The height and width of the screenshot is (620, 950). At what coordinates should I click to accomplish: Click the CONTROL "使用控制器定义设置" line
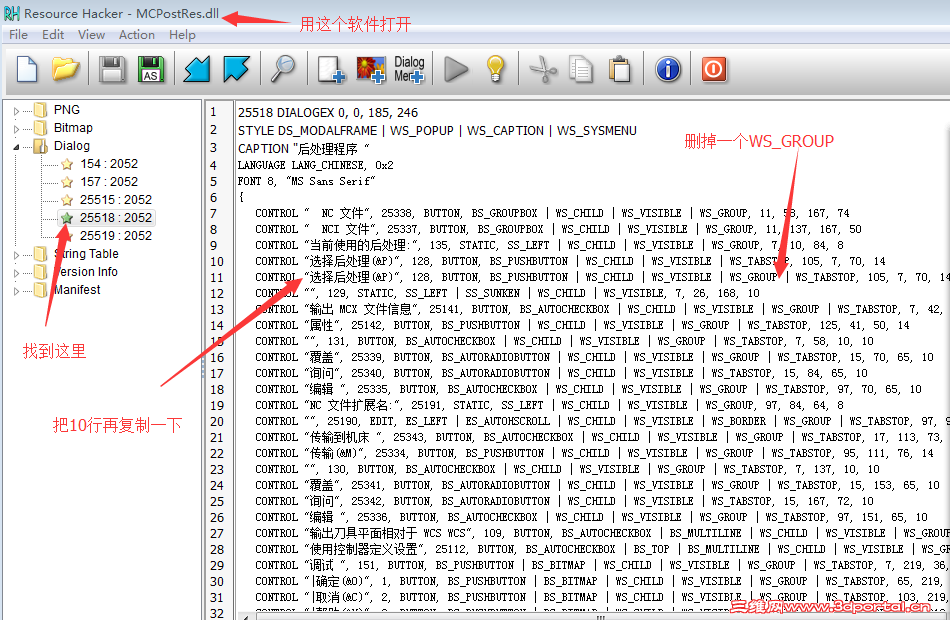click(602, 549)
